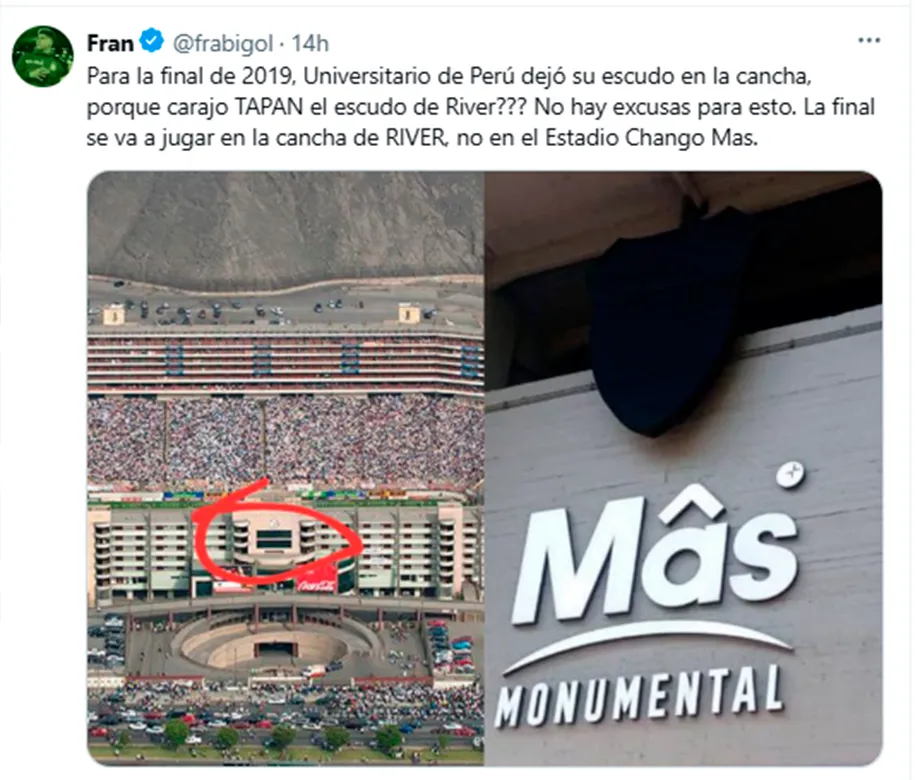The height and width of the screenshot is (780, 920).
Task: Click the blue verified badge icon
Action: pos(153,41)
